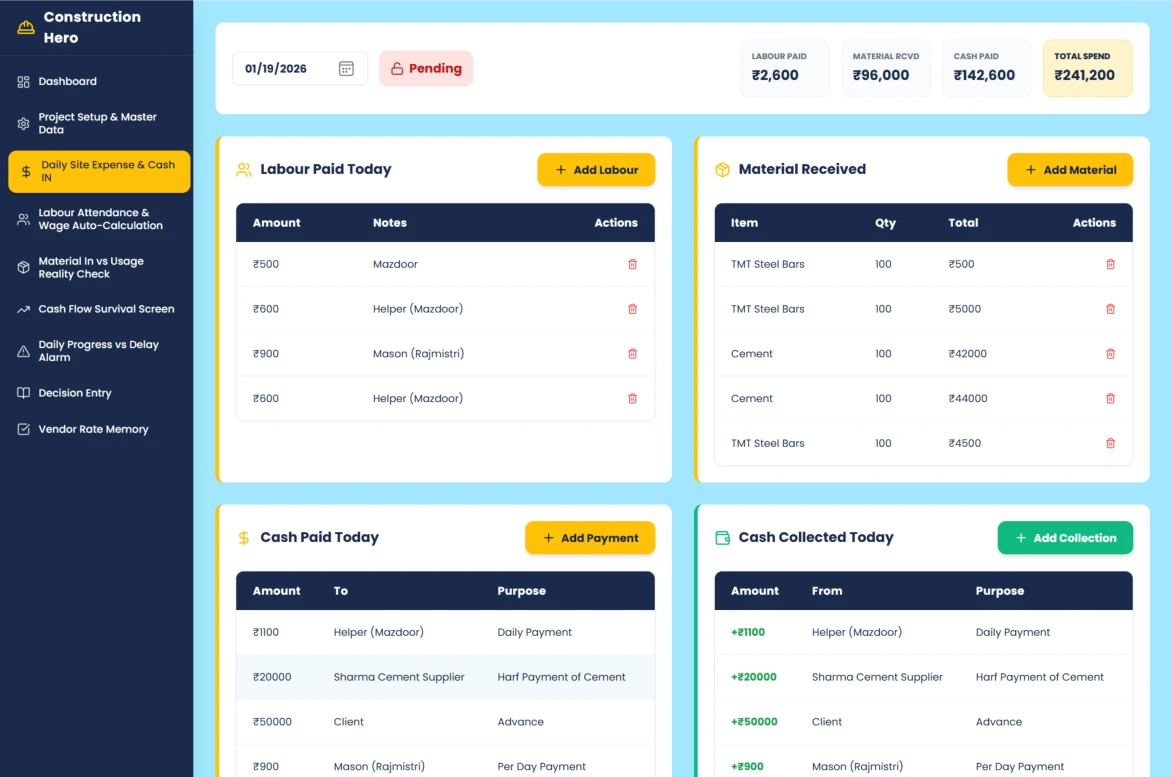Delete the ₹900 Mason (Rajmistri) labour entry
Image resolution: width=1172 pixels, height=777 pixels.
(632, 354)
